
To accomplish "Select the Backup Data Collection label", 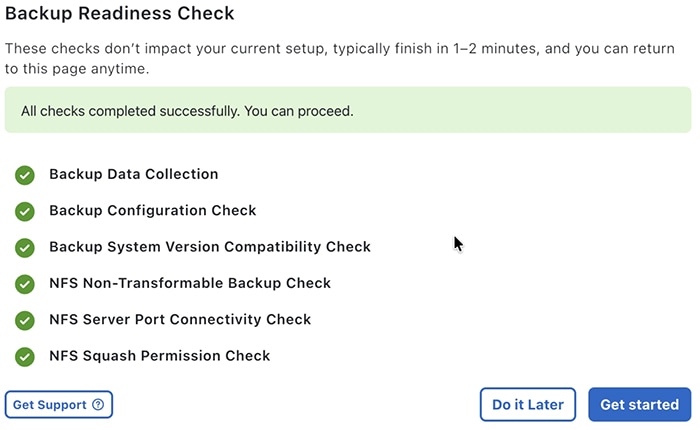I will click(133, 175).
